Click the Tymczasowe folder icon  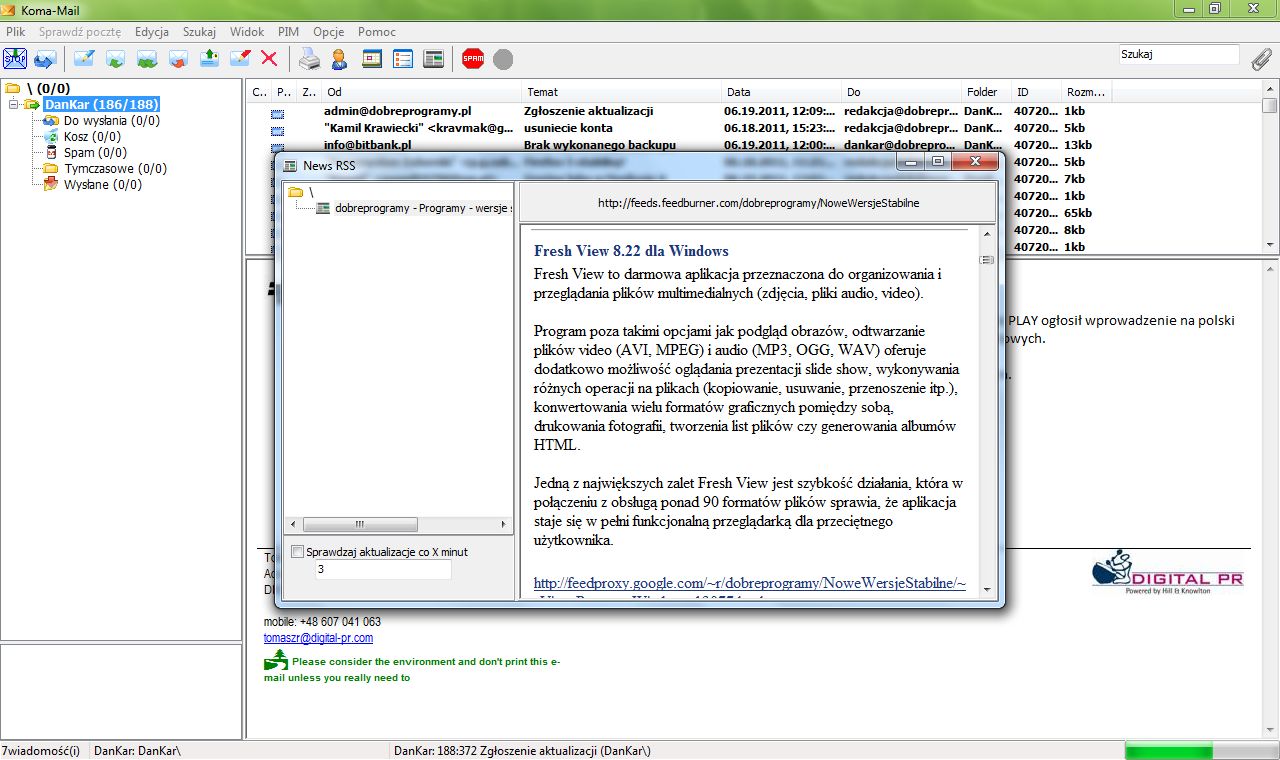(x=51, y=169)
